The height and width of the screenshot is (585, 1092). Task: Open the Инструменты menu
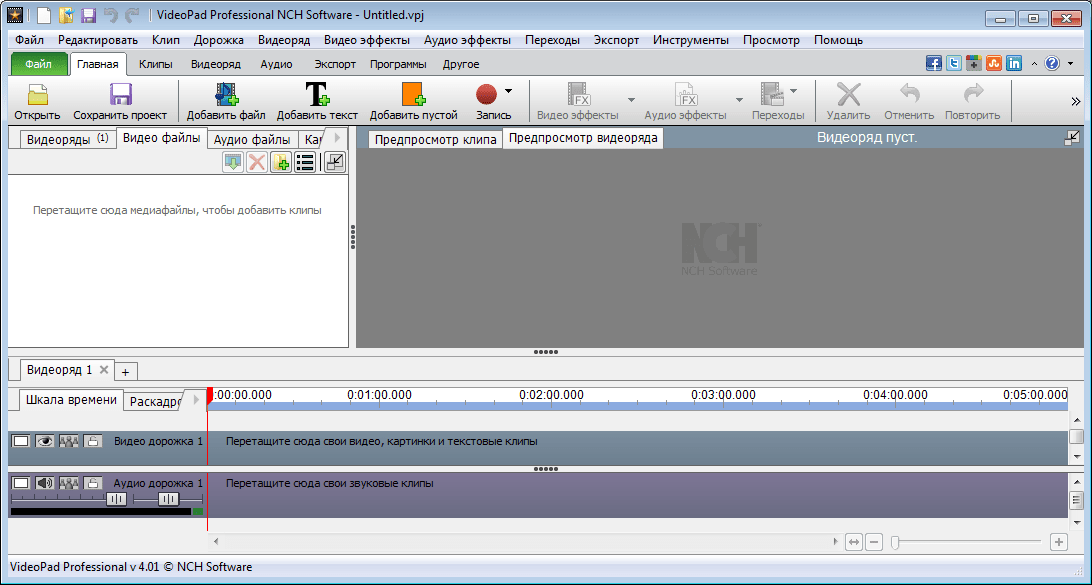point(691,40)
